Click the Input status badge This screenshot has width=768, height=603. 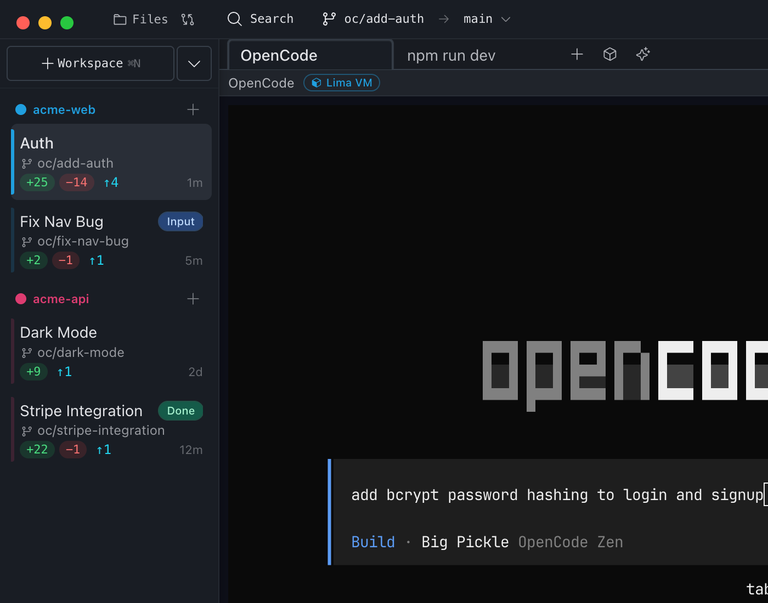(x=180, y=221)
